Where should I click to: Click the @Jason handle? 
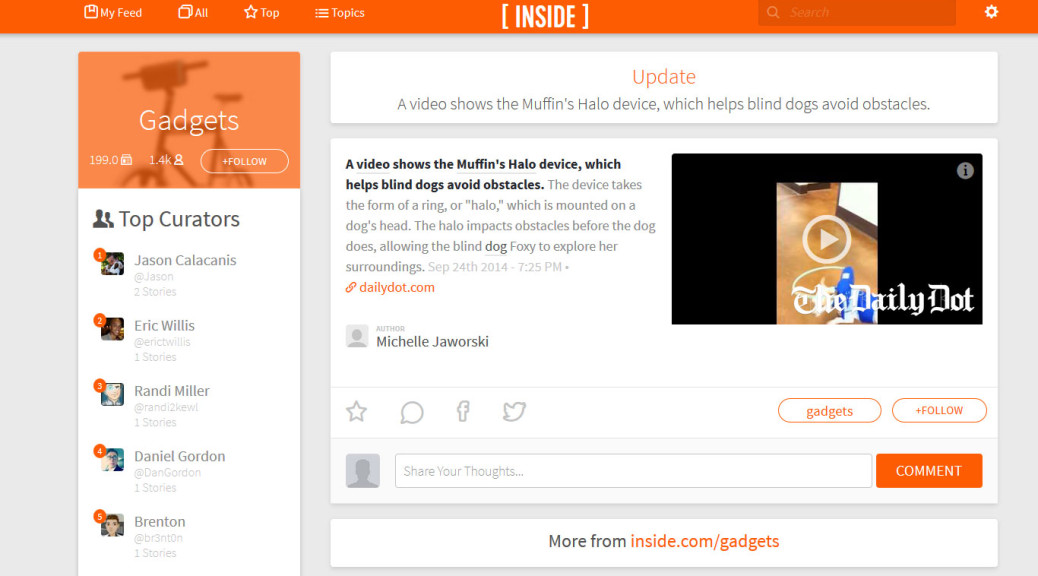coord(154,277)
